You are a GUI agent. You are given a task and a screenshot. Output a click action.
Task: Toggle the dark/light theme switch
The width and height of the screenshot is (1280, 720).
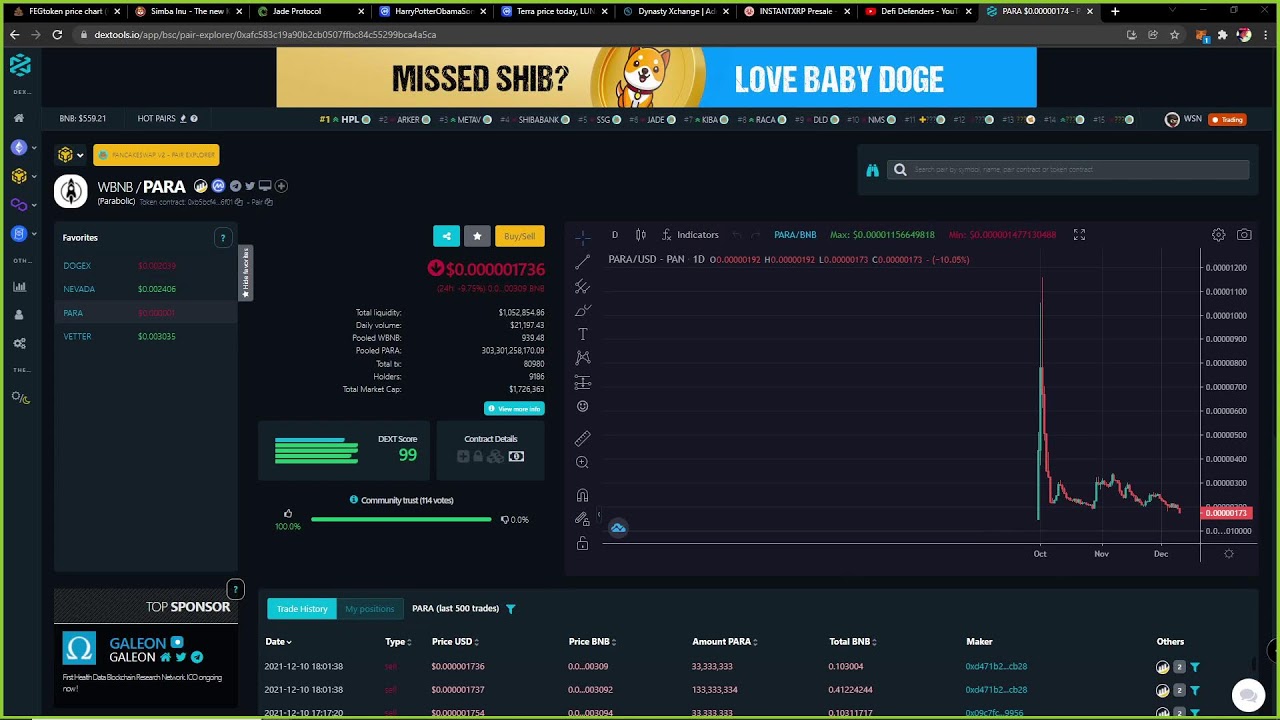pos(20,398)
